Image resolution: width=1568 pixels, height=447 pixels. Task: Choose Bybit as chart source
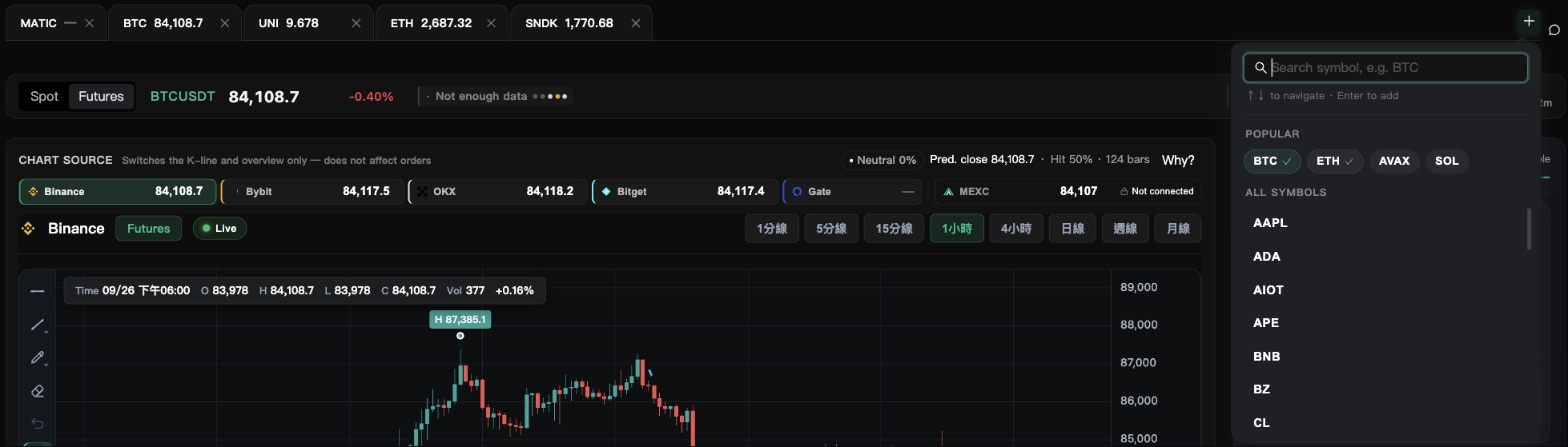click(x=311, y=191)
